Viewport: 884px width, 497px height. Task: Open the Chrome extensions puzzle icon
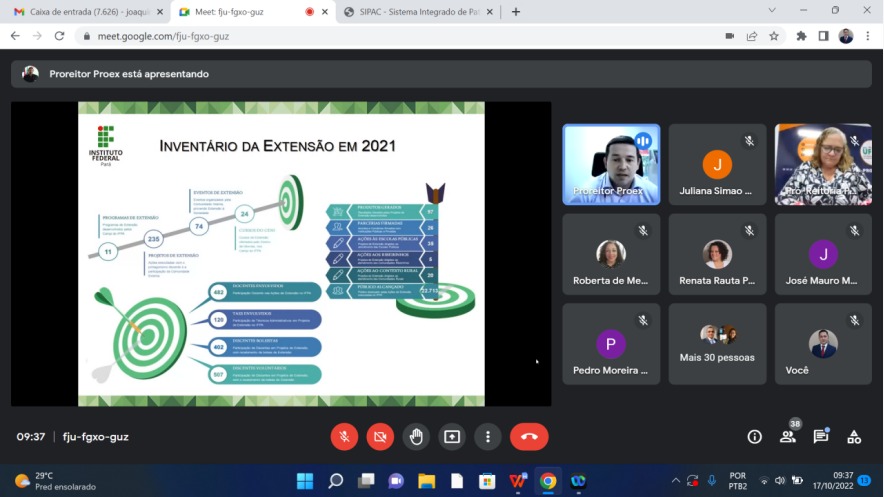(x=801, y=36)
